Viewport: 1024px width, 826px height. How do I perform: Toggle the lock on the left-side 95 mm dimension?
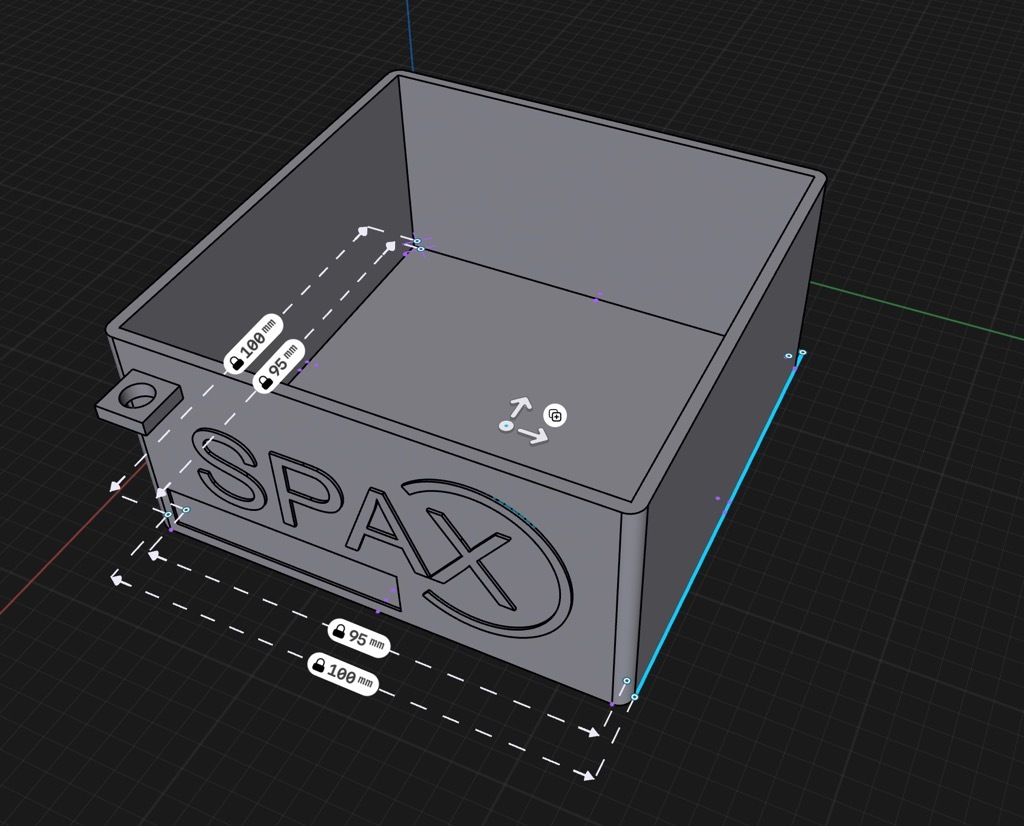[266, 382]
